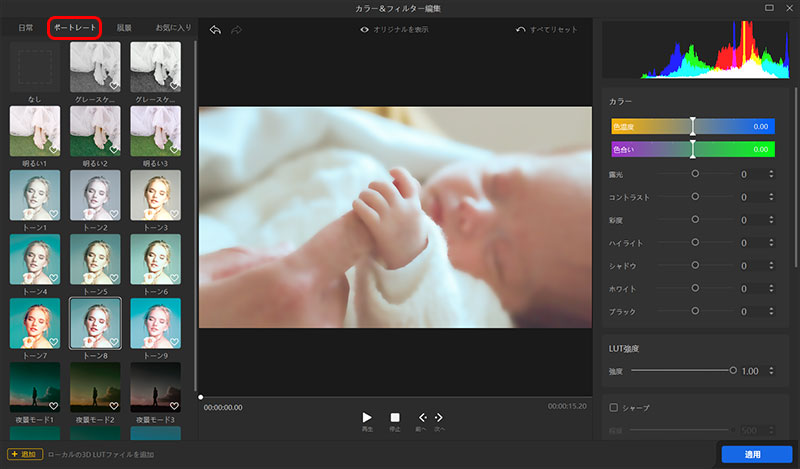Toggle オリジナルを表示 eye icon
This screenshot has height=469, width=800.
click(364, 30)
